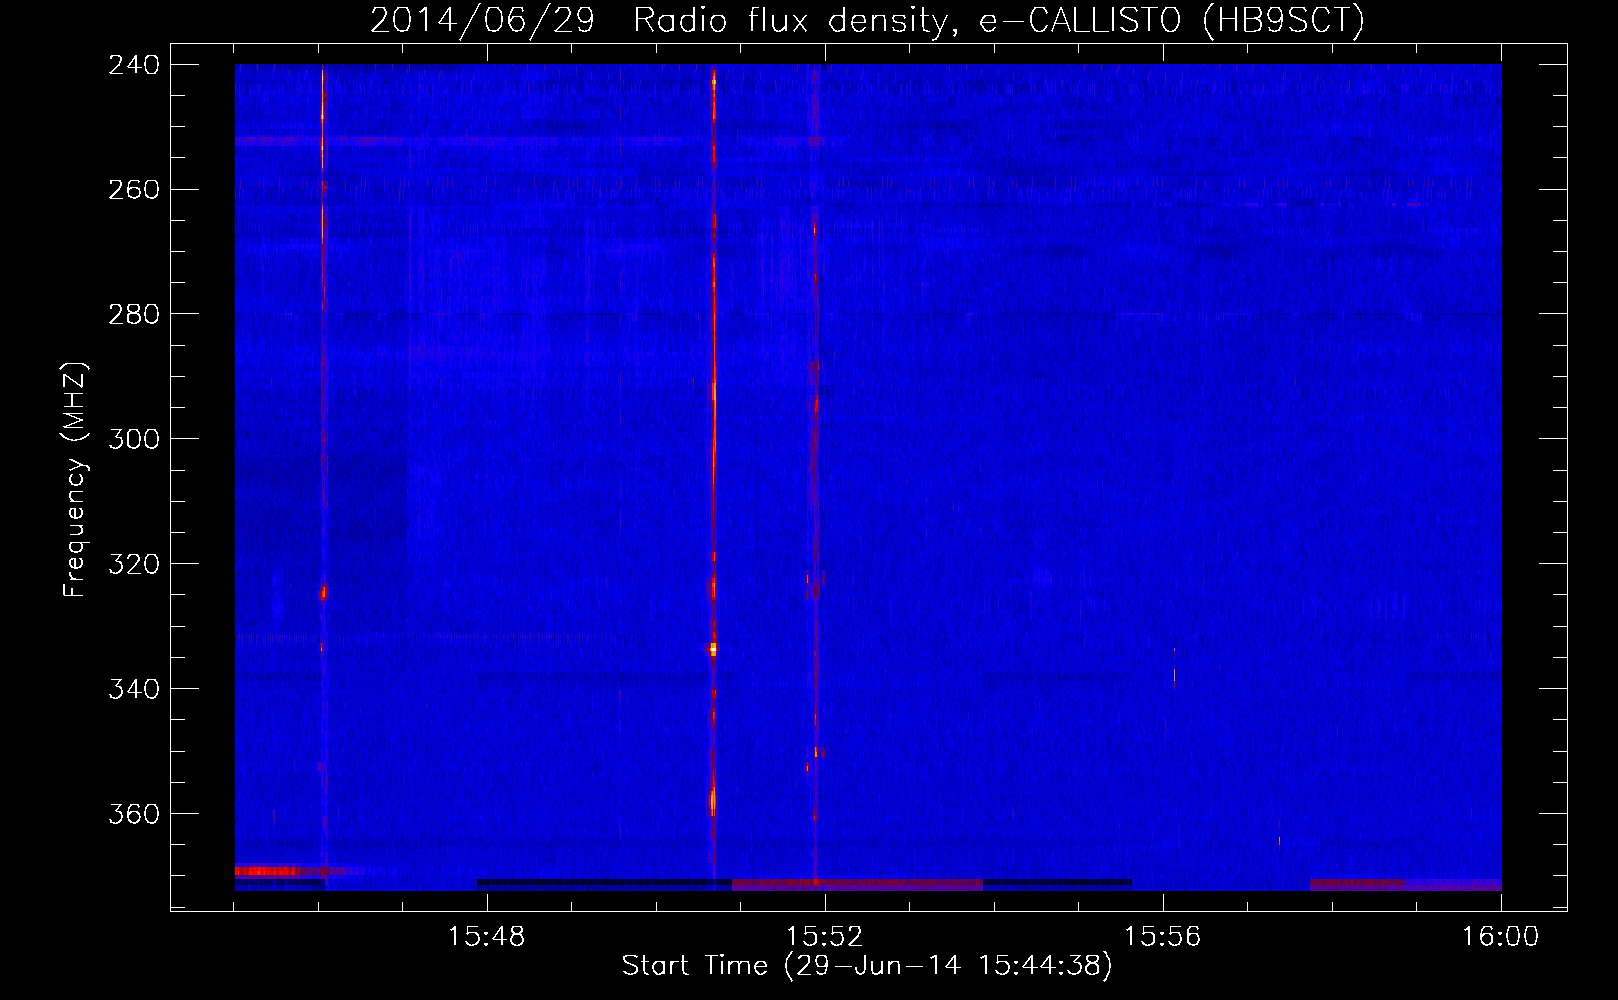
Task: Click the Start Time x-axis label
Action: 867,966
